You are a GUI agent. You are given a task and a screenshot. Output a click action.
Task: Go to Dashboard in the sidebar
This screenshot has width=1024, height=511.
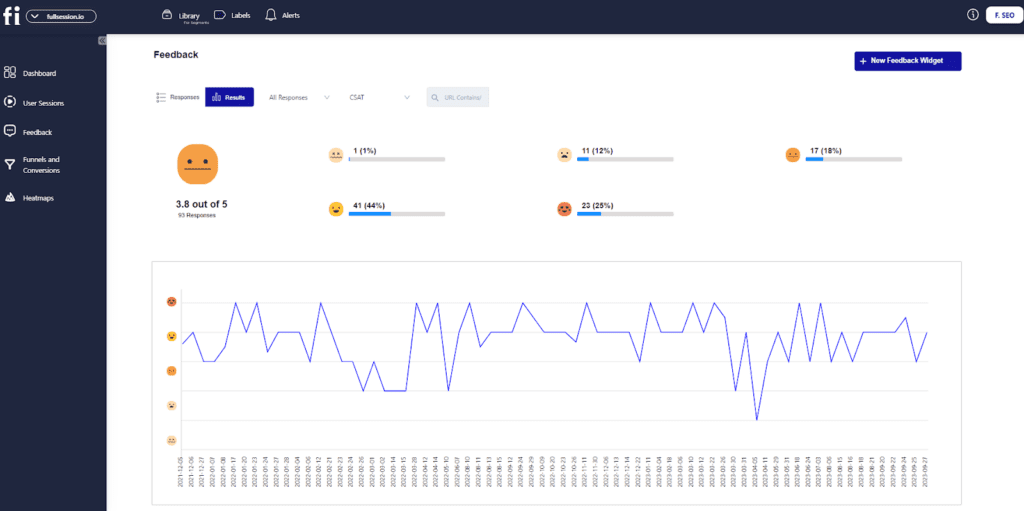[39, 73]
